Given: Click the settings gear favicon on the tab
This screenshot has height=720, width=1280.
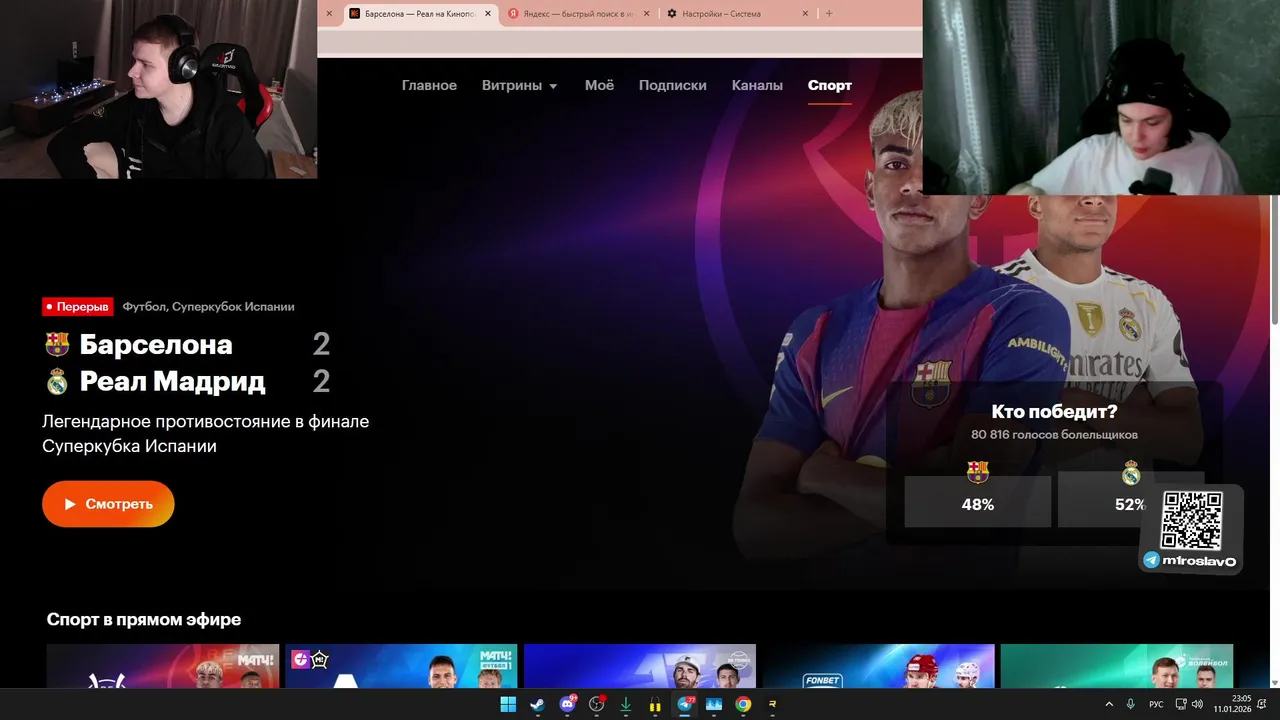Looking at the screenshot, I should tap(672, 14).
